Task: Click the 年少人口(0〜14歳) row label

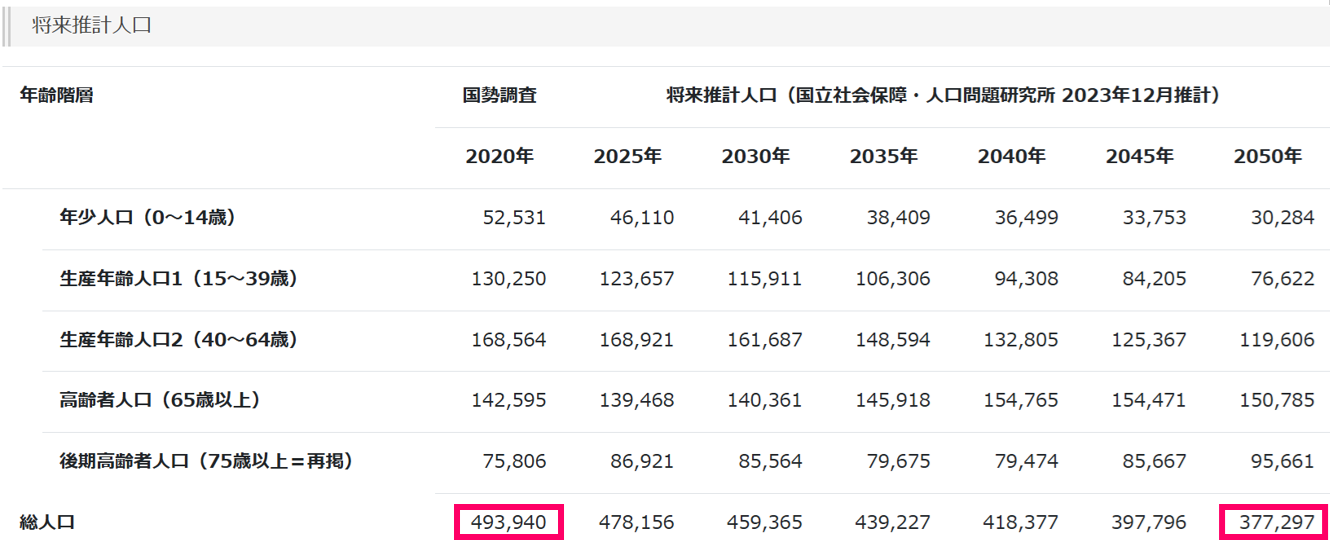Action: coord(148,217)
